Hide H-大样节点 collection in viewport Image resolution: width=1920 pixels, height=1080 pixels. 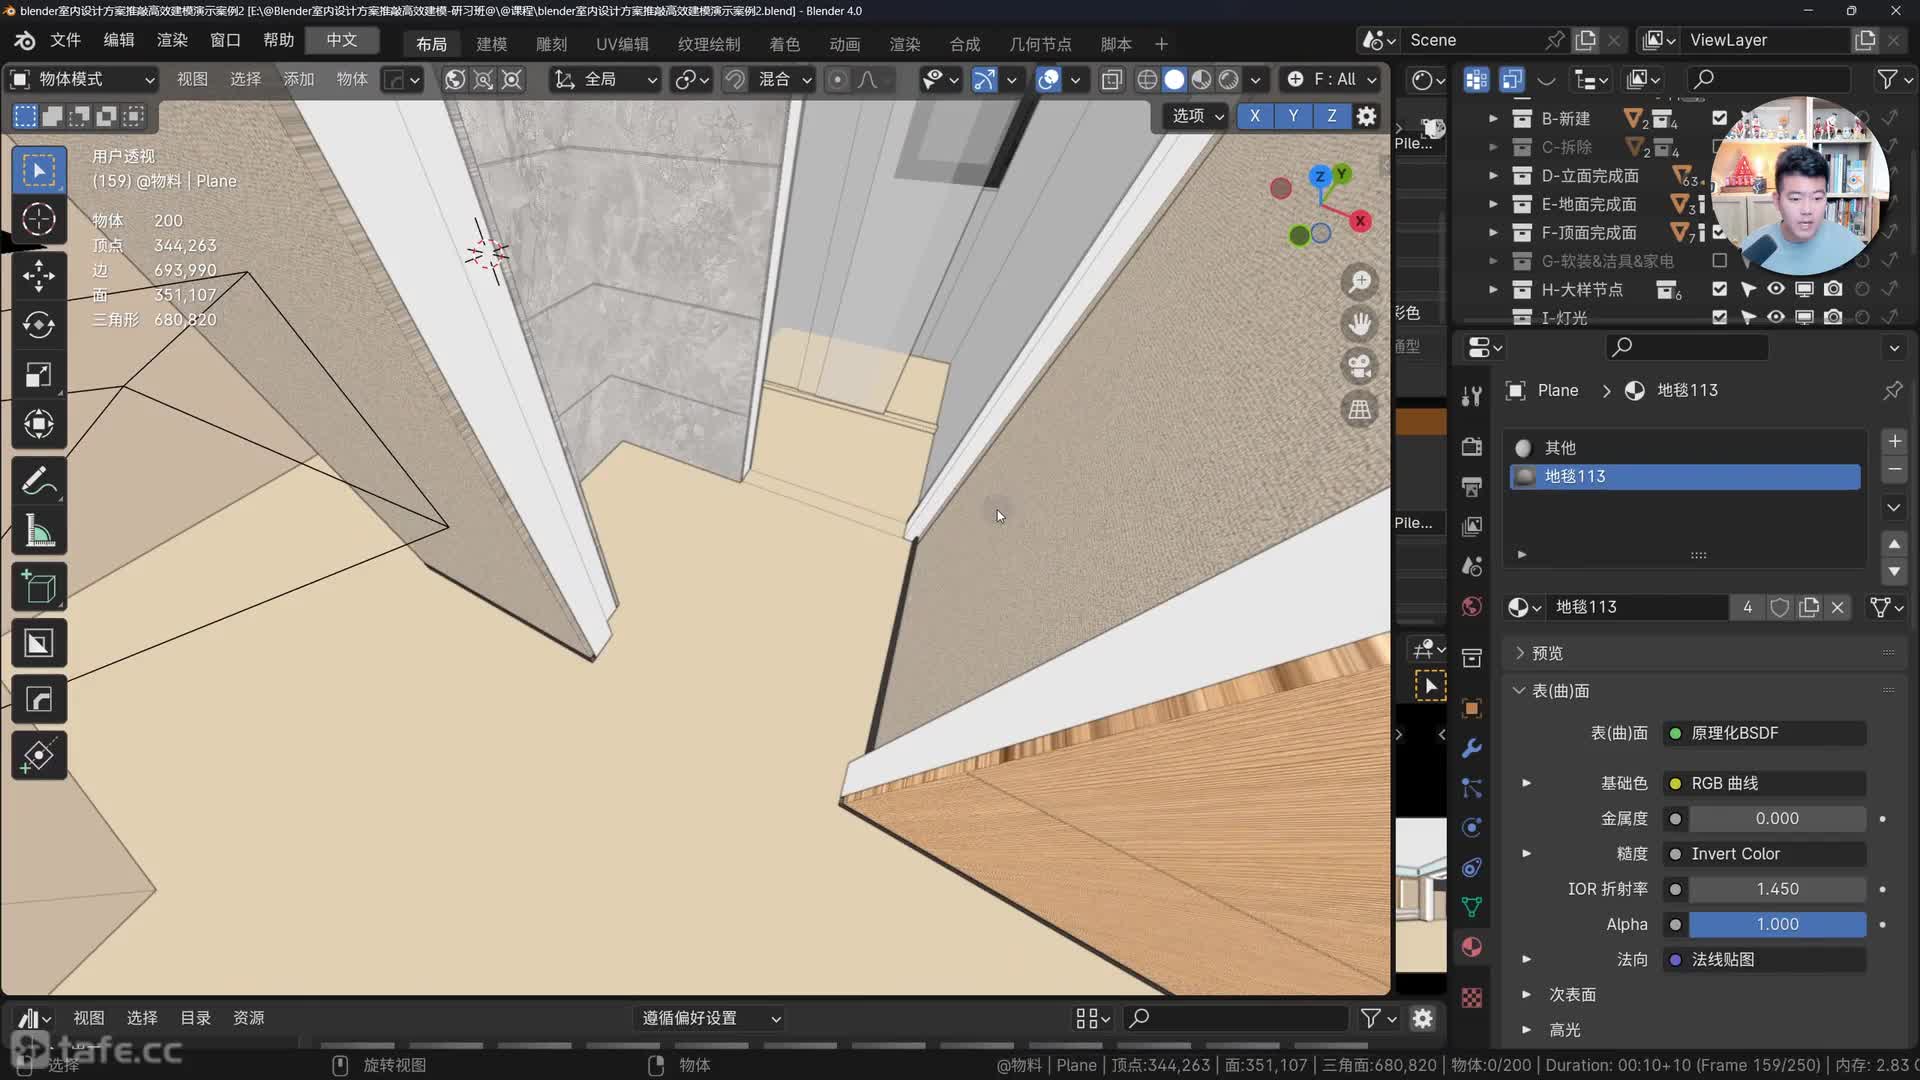click(x=1775, y=289)
